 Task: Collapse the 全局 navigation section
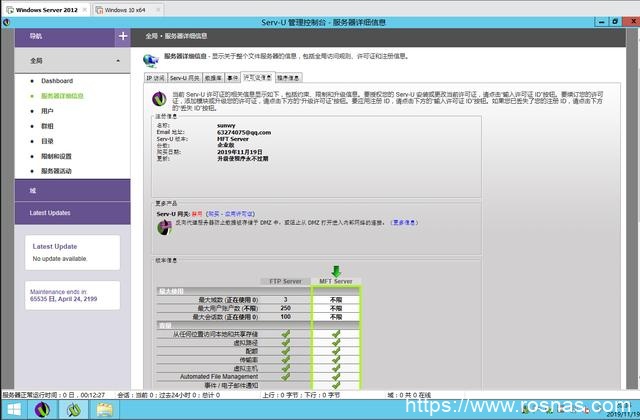point(73,60)
